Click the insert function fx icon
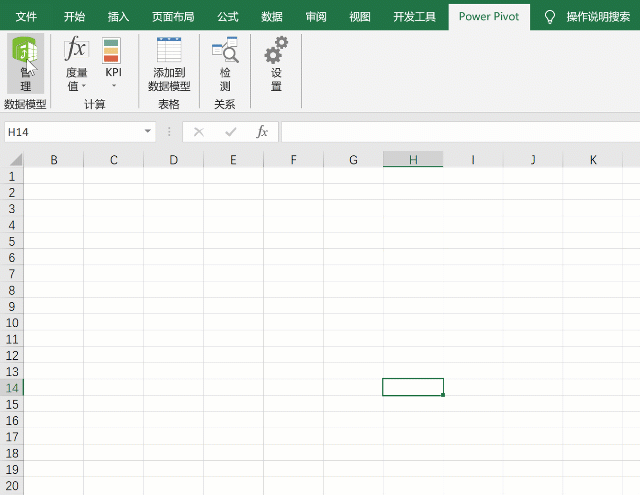Screen dimensions: 640x495 pyautogui.click(x=262, y=132)
